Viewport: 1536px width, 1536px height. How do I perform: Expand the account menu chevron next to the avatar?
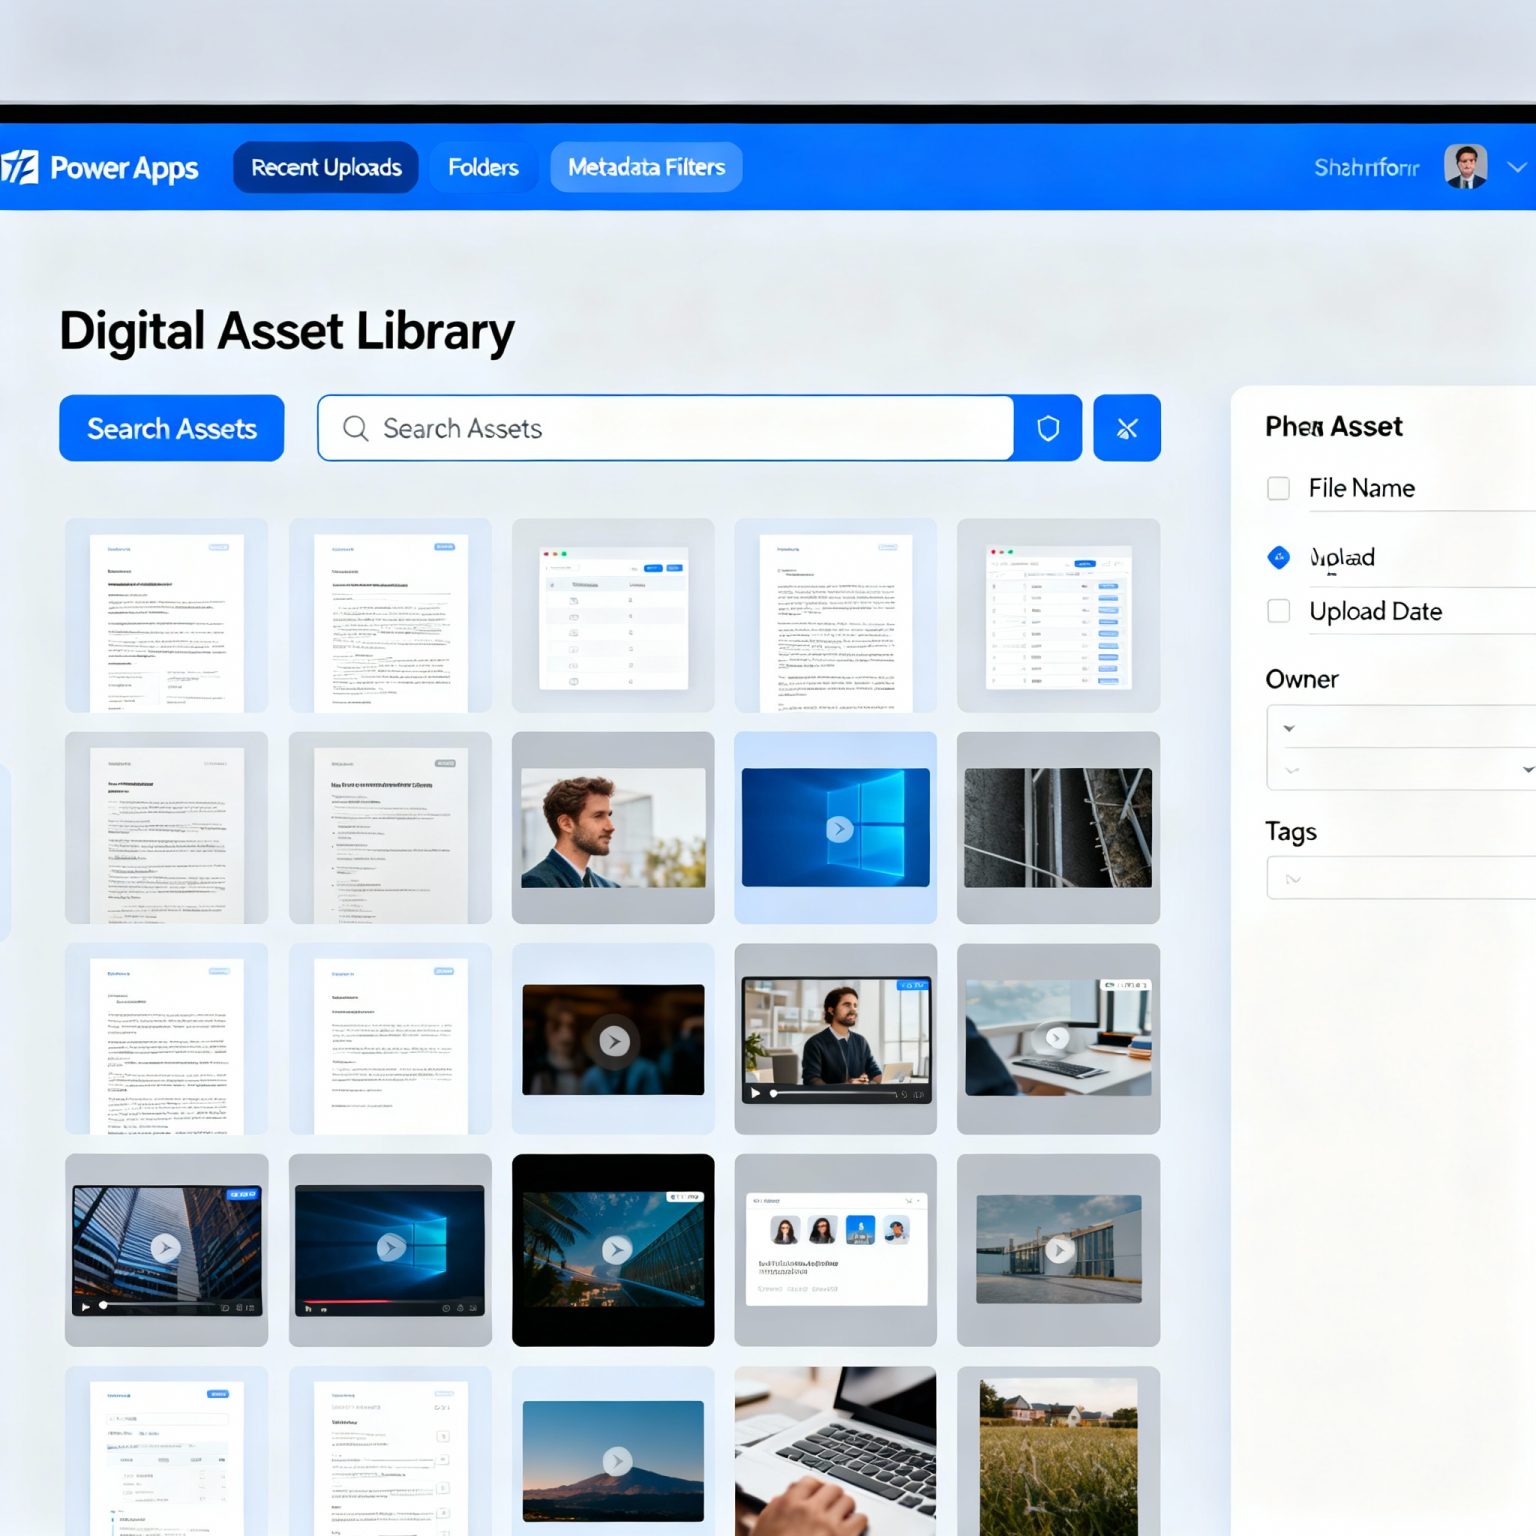click(1516, 168)
